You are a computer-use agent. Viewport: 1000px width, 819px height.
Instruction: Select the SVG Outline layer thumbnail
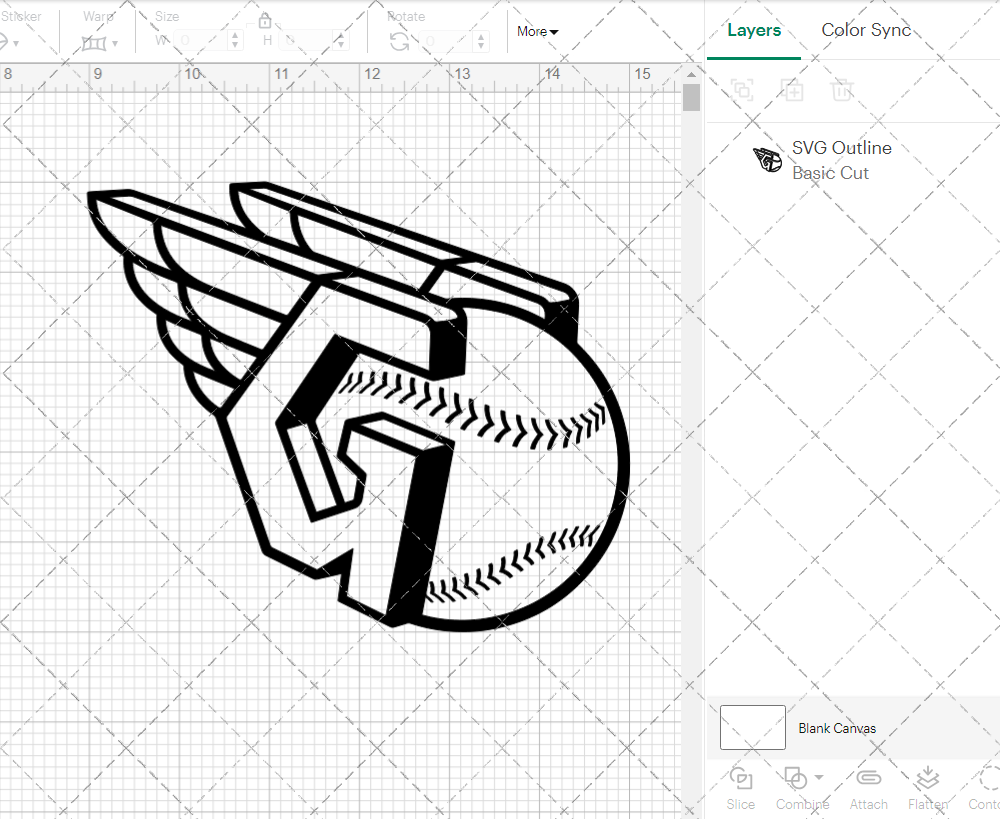[766, 158]
